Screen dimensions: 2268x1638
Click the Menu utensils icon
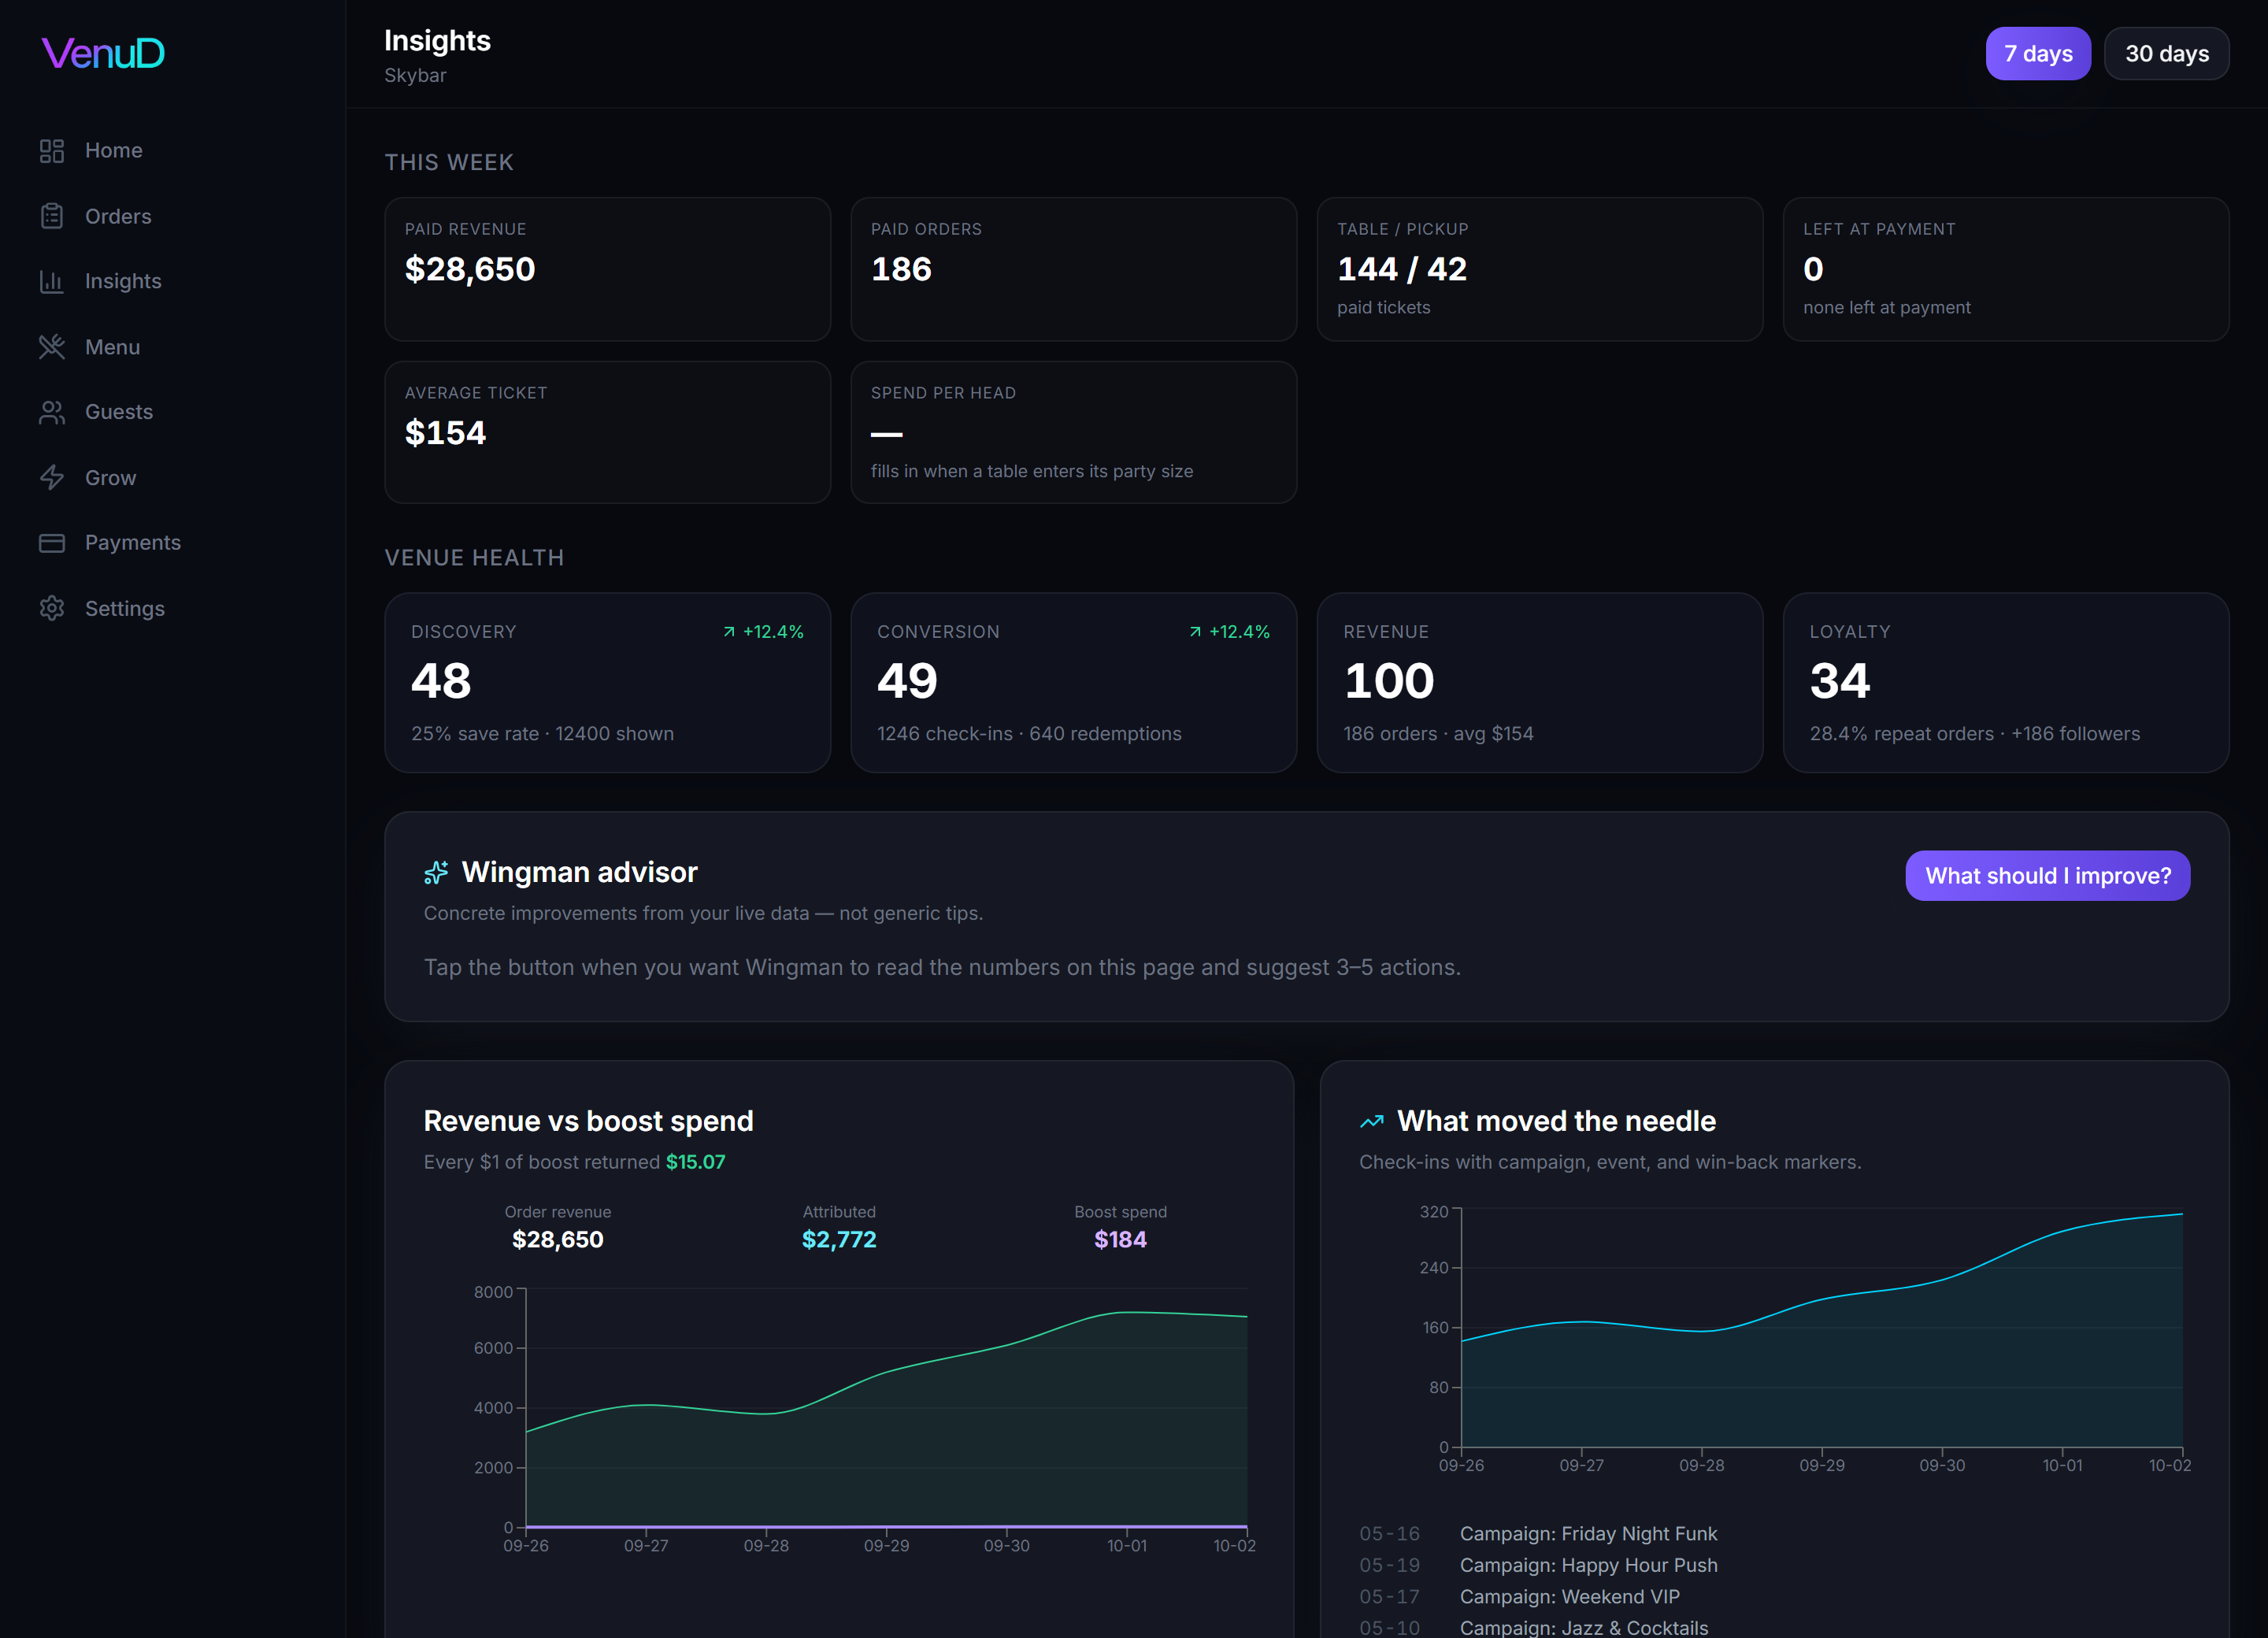tap(52, 347)
